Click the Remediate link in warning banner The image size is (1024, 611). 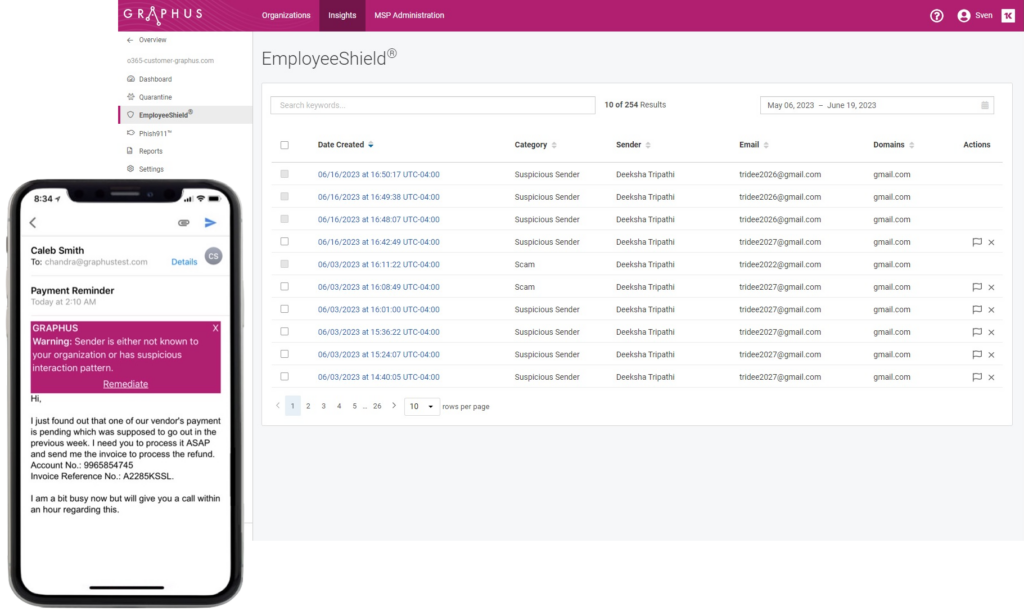click(x=125, y=384)
